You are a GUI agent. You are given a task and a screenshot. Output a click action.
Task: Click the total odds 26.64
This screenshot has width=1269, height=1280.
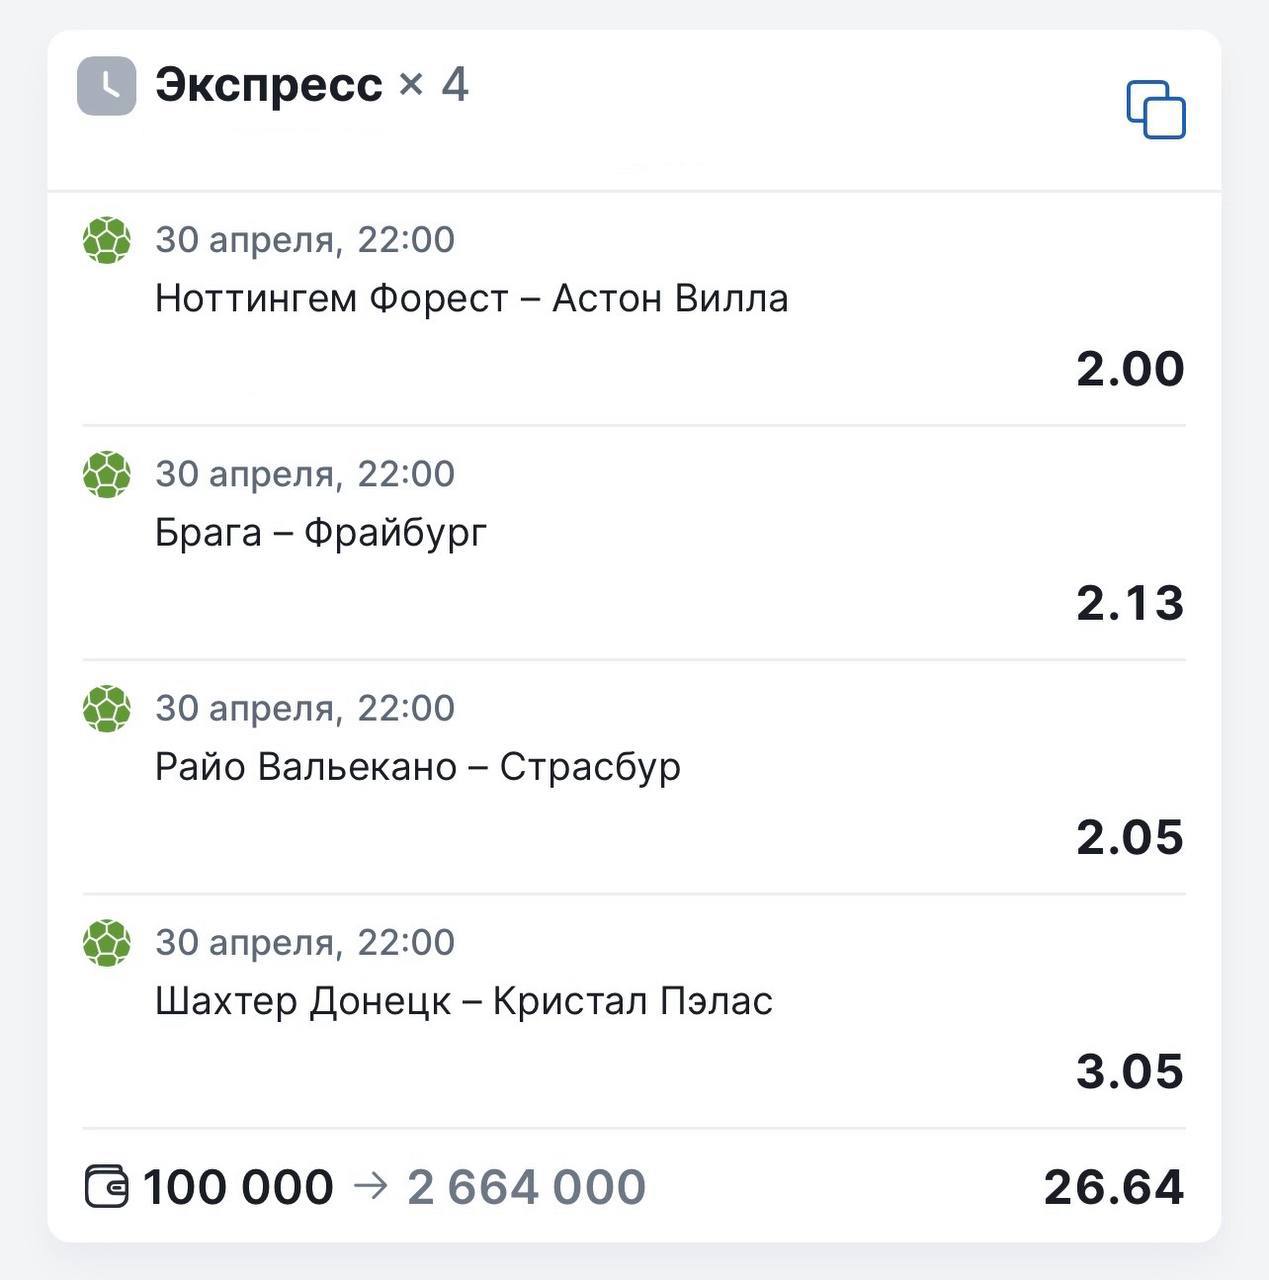coord(1113,1187)
